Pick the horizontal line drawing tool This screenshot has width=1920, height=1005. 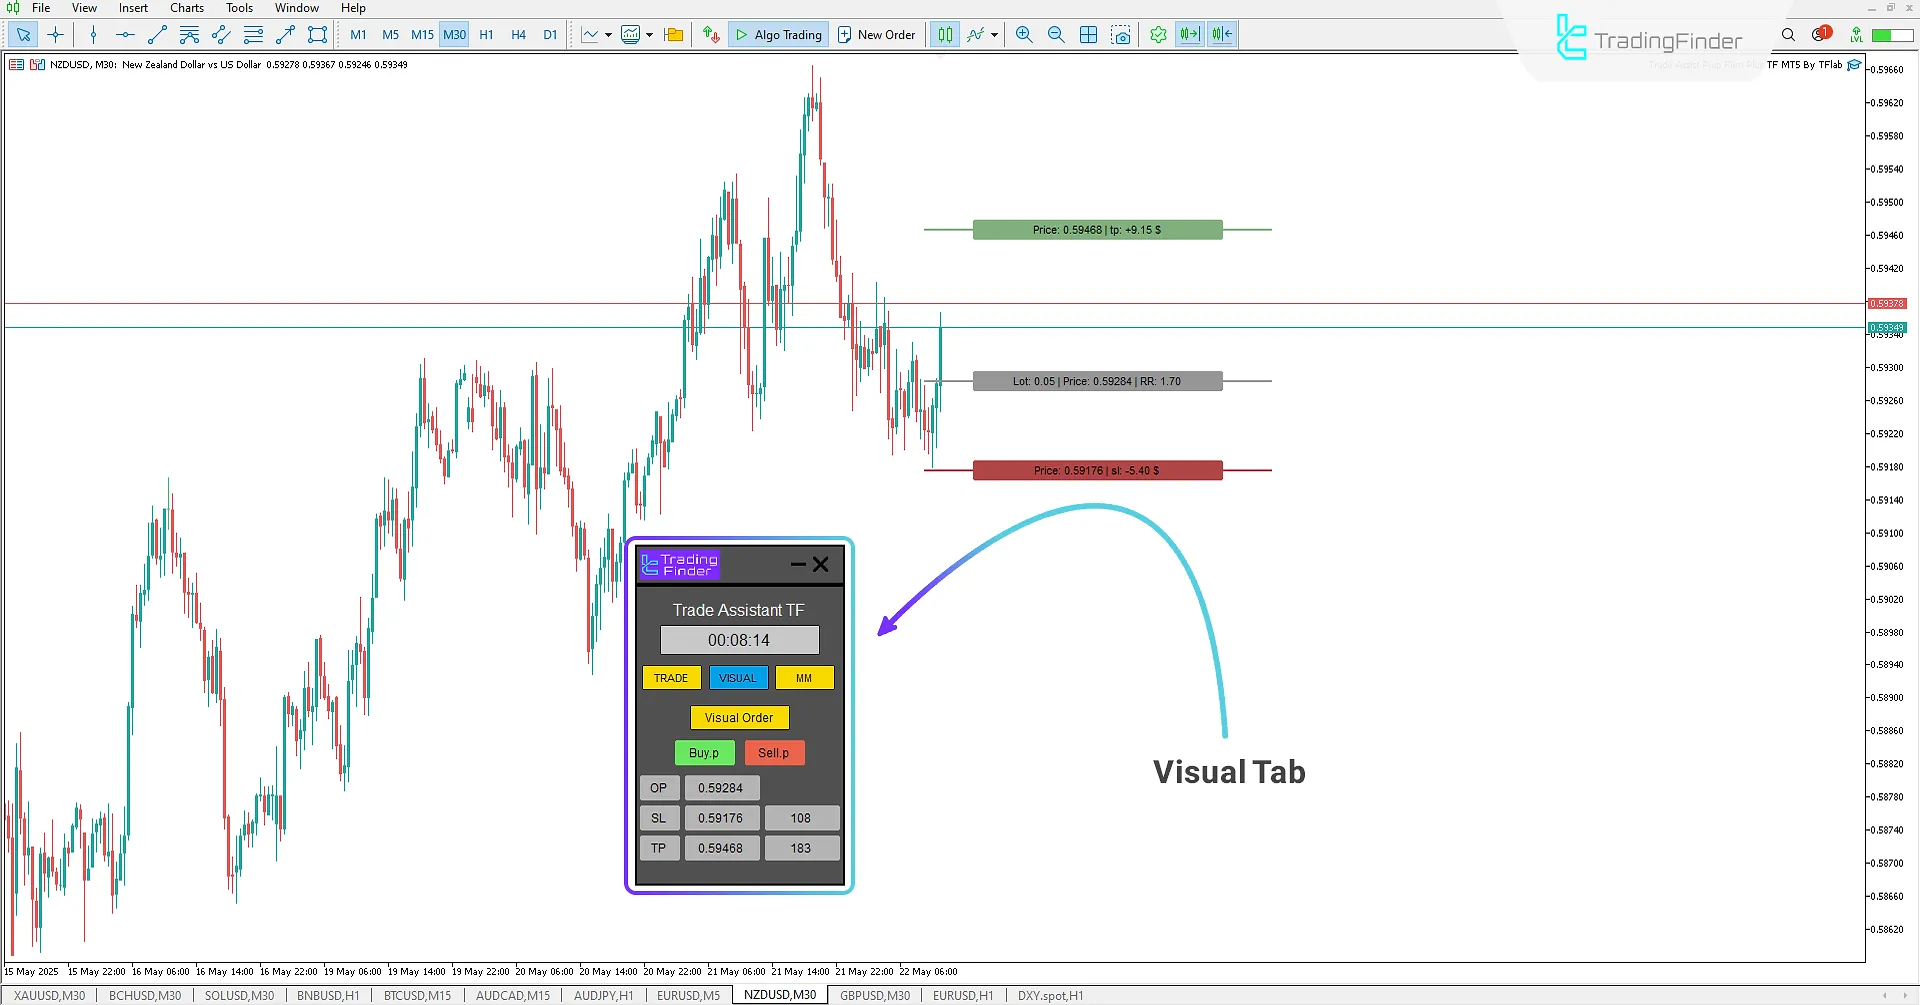(124, 34)
